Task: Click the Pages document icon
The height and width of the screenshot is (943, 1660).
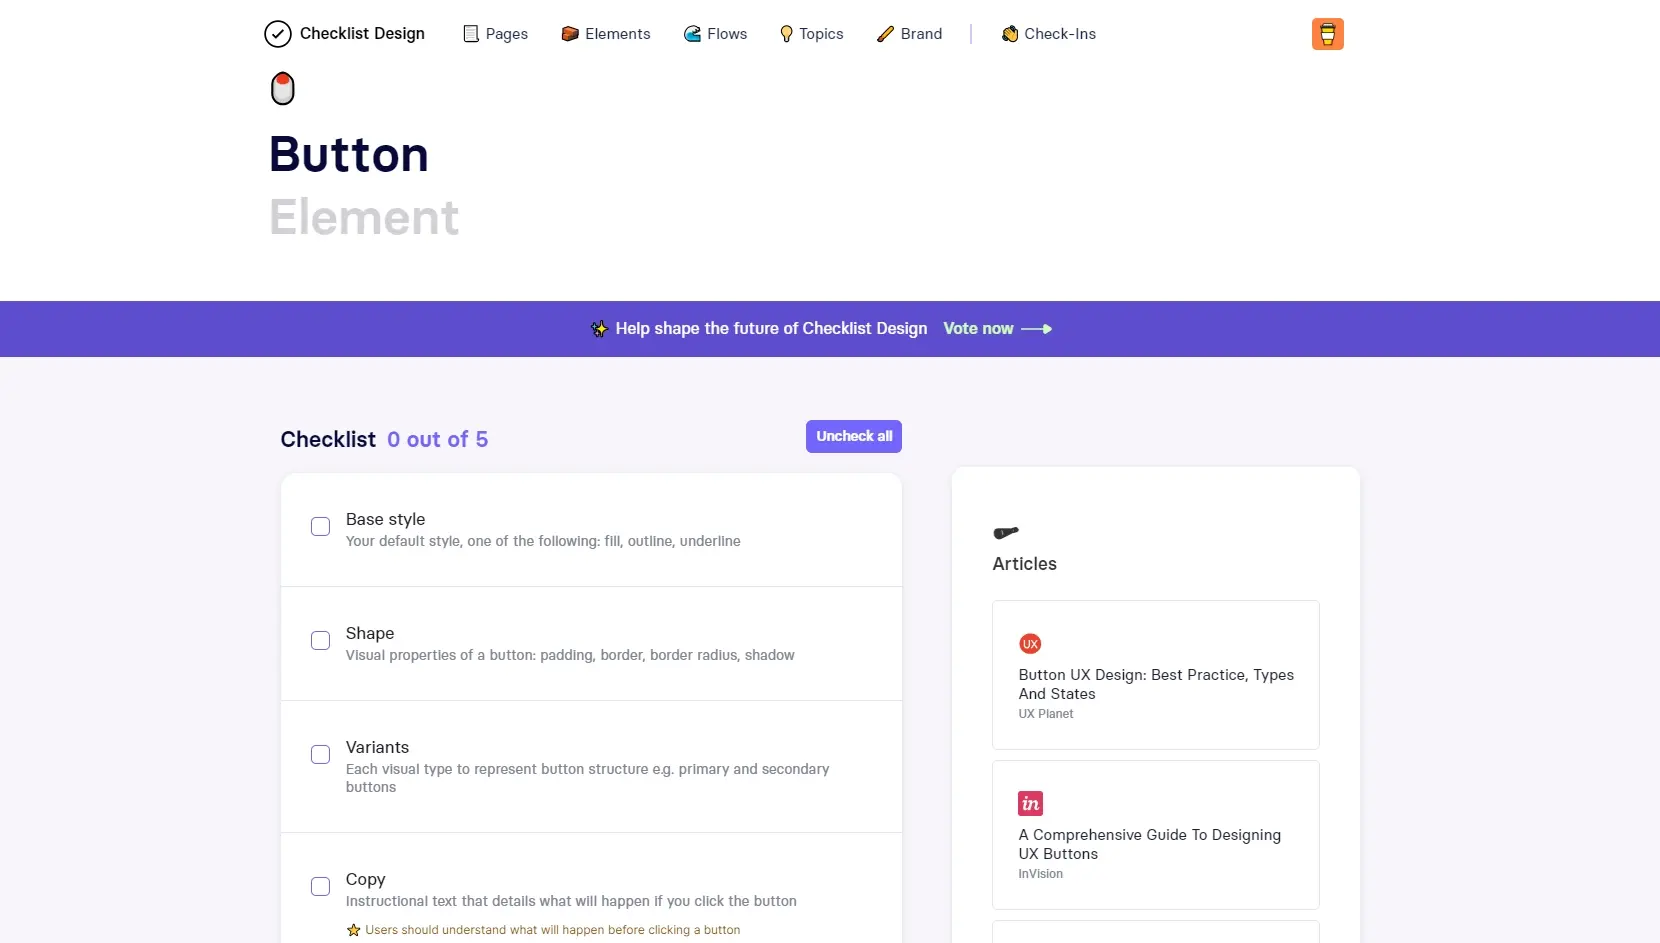Action: coord(471,34)
